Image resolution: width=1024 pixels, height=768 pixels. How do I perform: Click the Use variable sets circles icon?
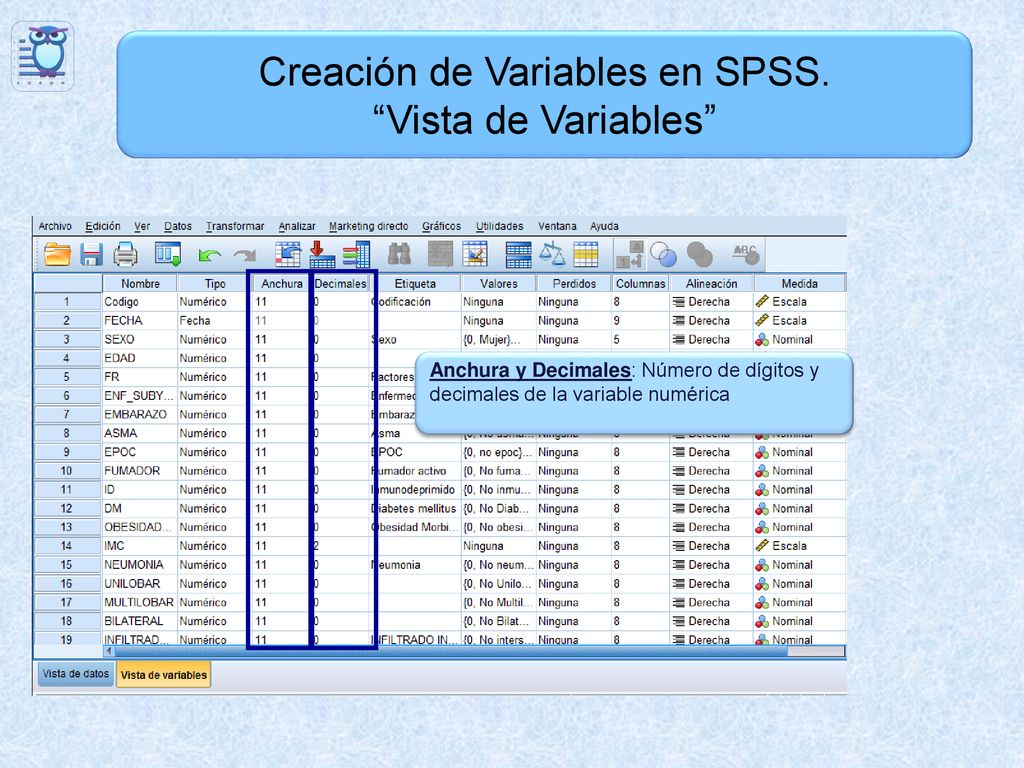tap(664, 255)
